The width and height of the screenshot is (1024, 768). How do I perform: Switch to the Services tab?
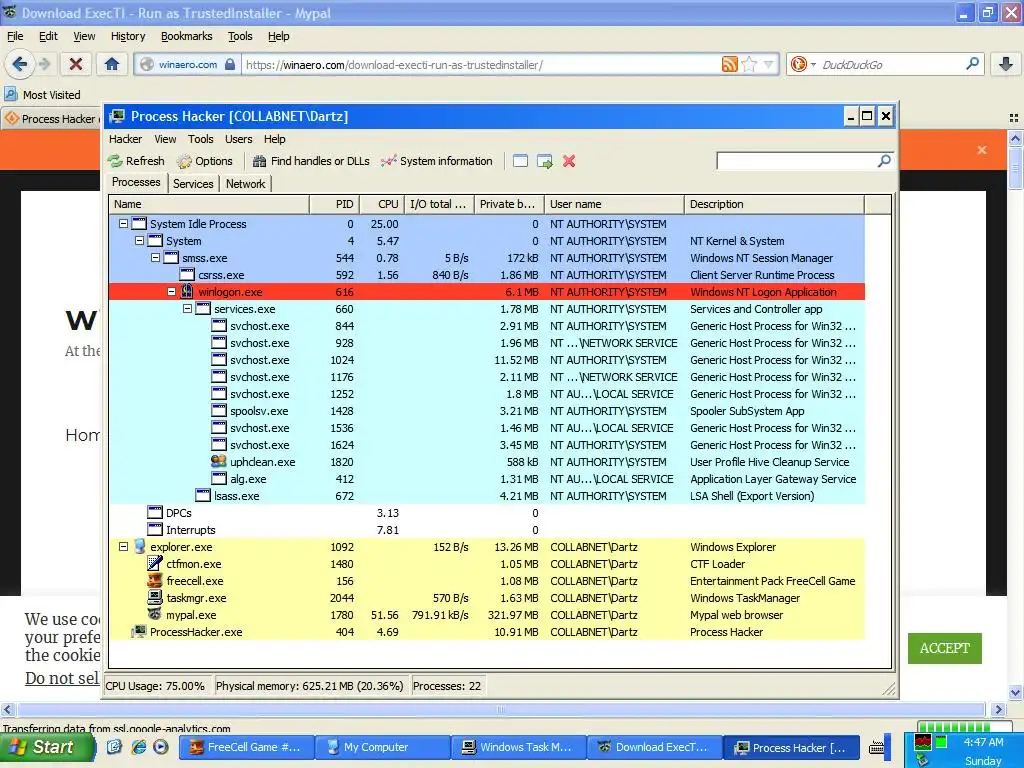coord(193,184)
